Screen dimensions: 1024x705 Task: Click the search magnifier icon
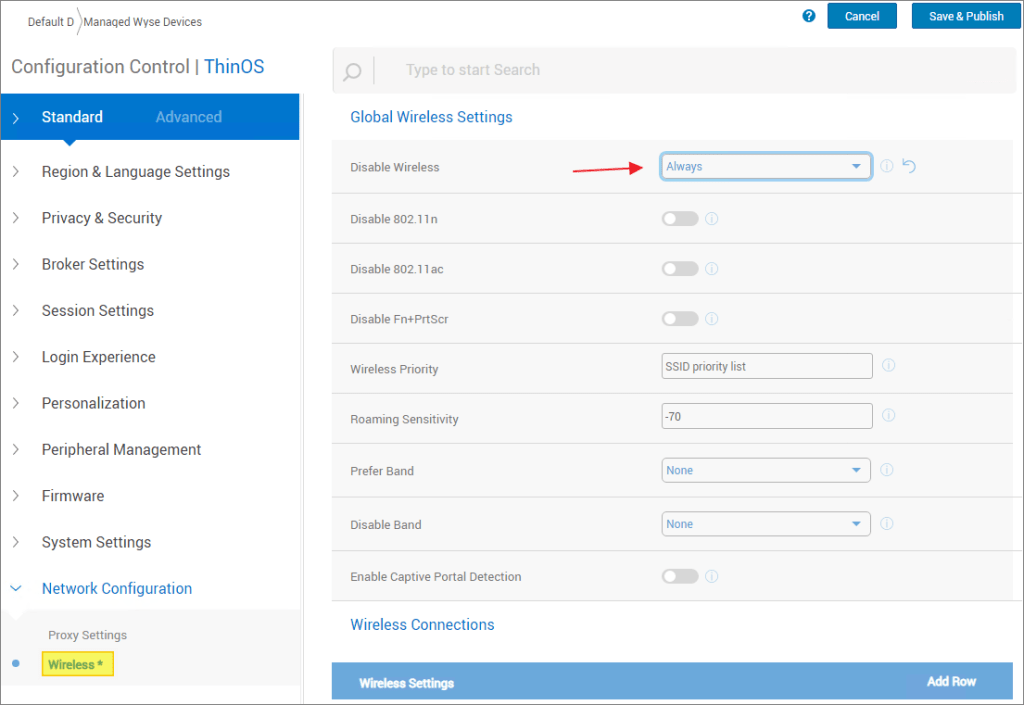(x=352, y=71)
